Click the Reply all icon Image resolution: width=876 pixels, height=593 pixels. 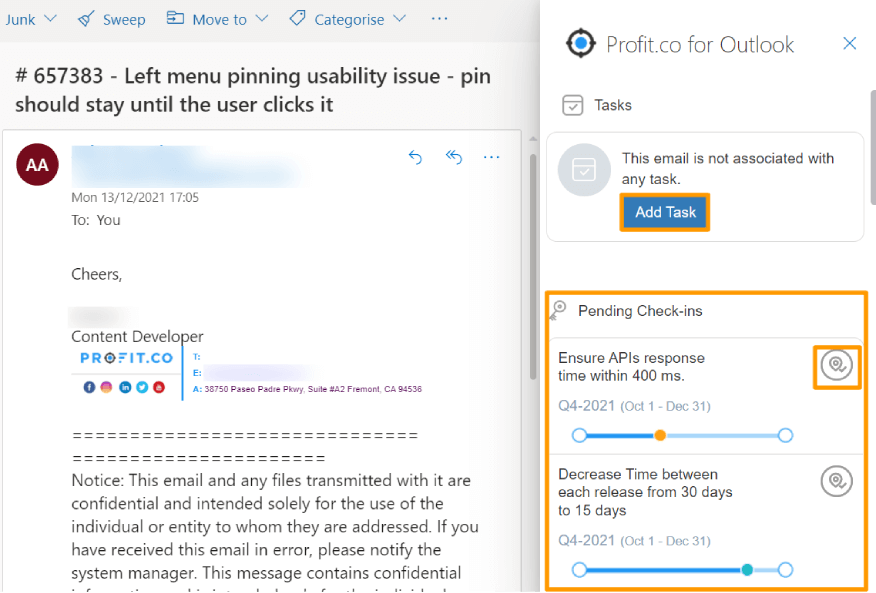[x=454, y=158]
